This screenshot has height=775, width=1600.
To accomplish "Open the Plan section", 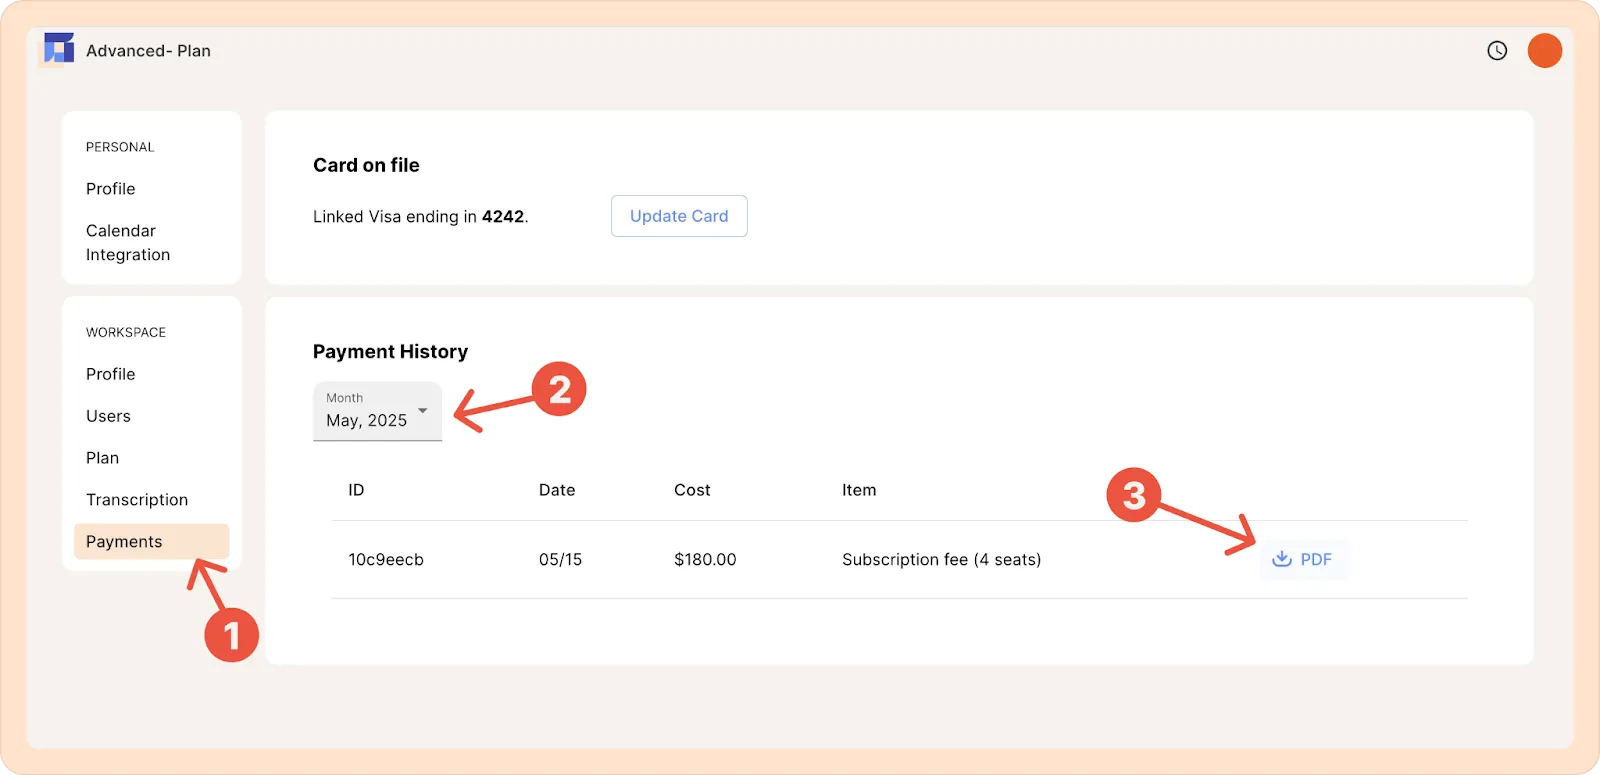I will click(102, 458).
